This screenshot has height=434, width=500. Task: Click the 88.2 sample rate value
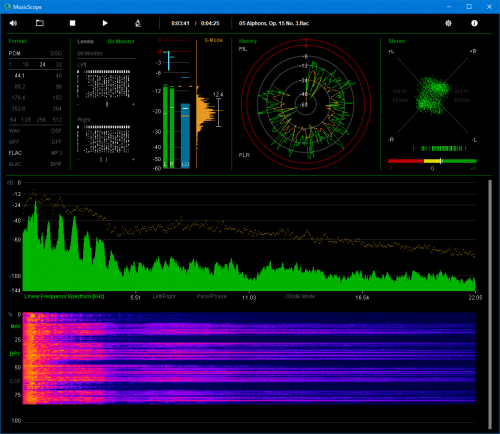pos(20,87)
